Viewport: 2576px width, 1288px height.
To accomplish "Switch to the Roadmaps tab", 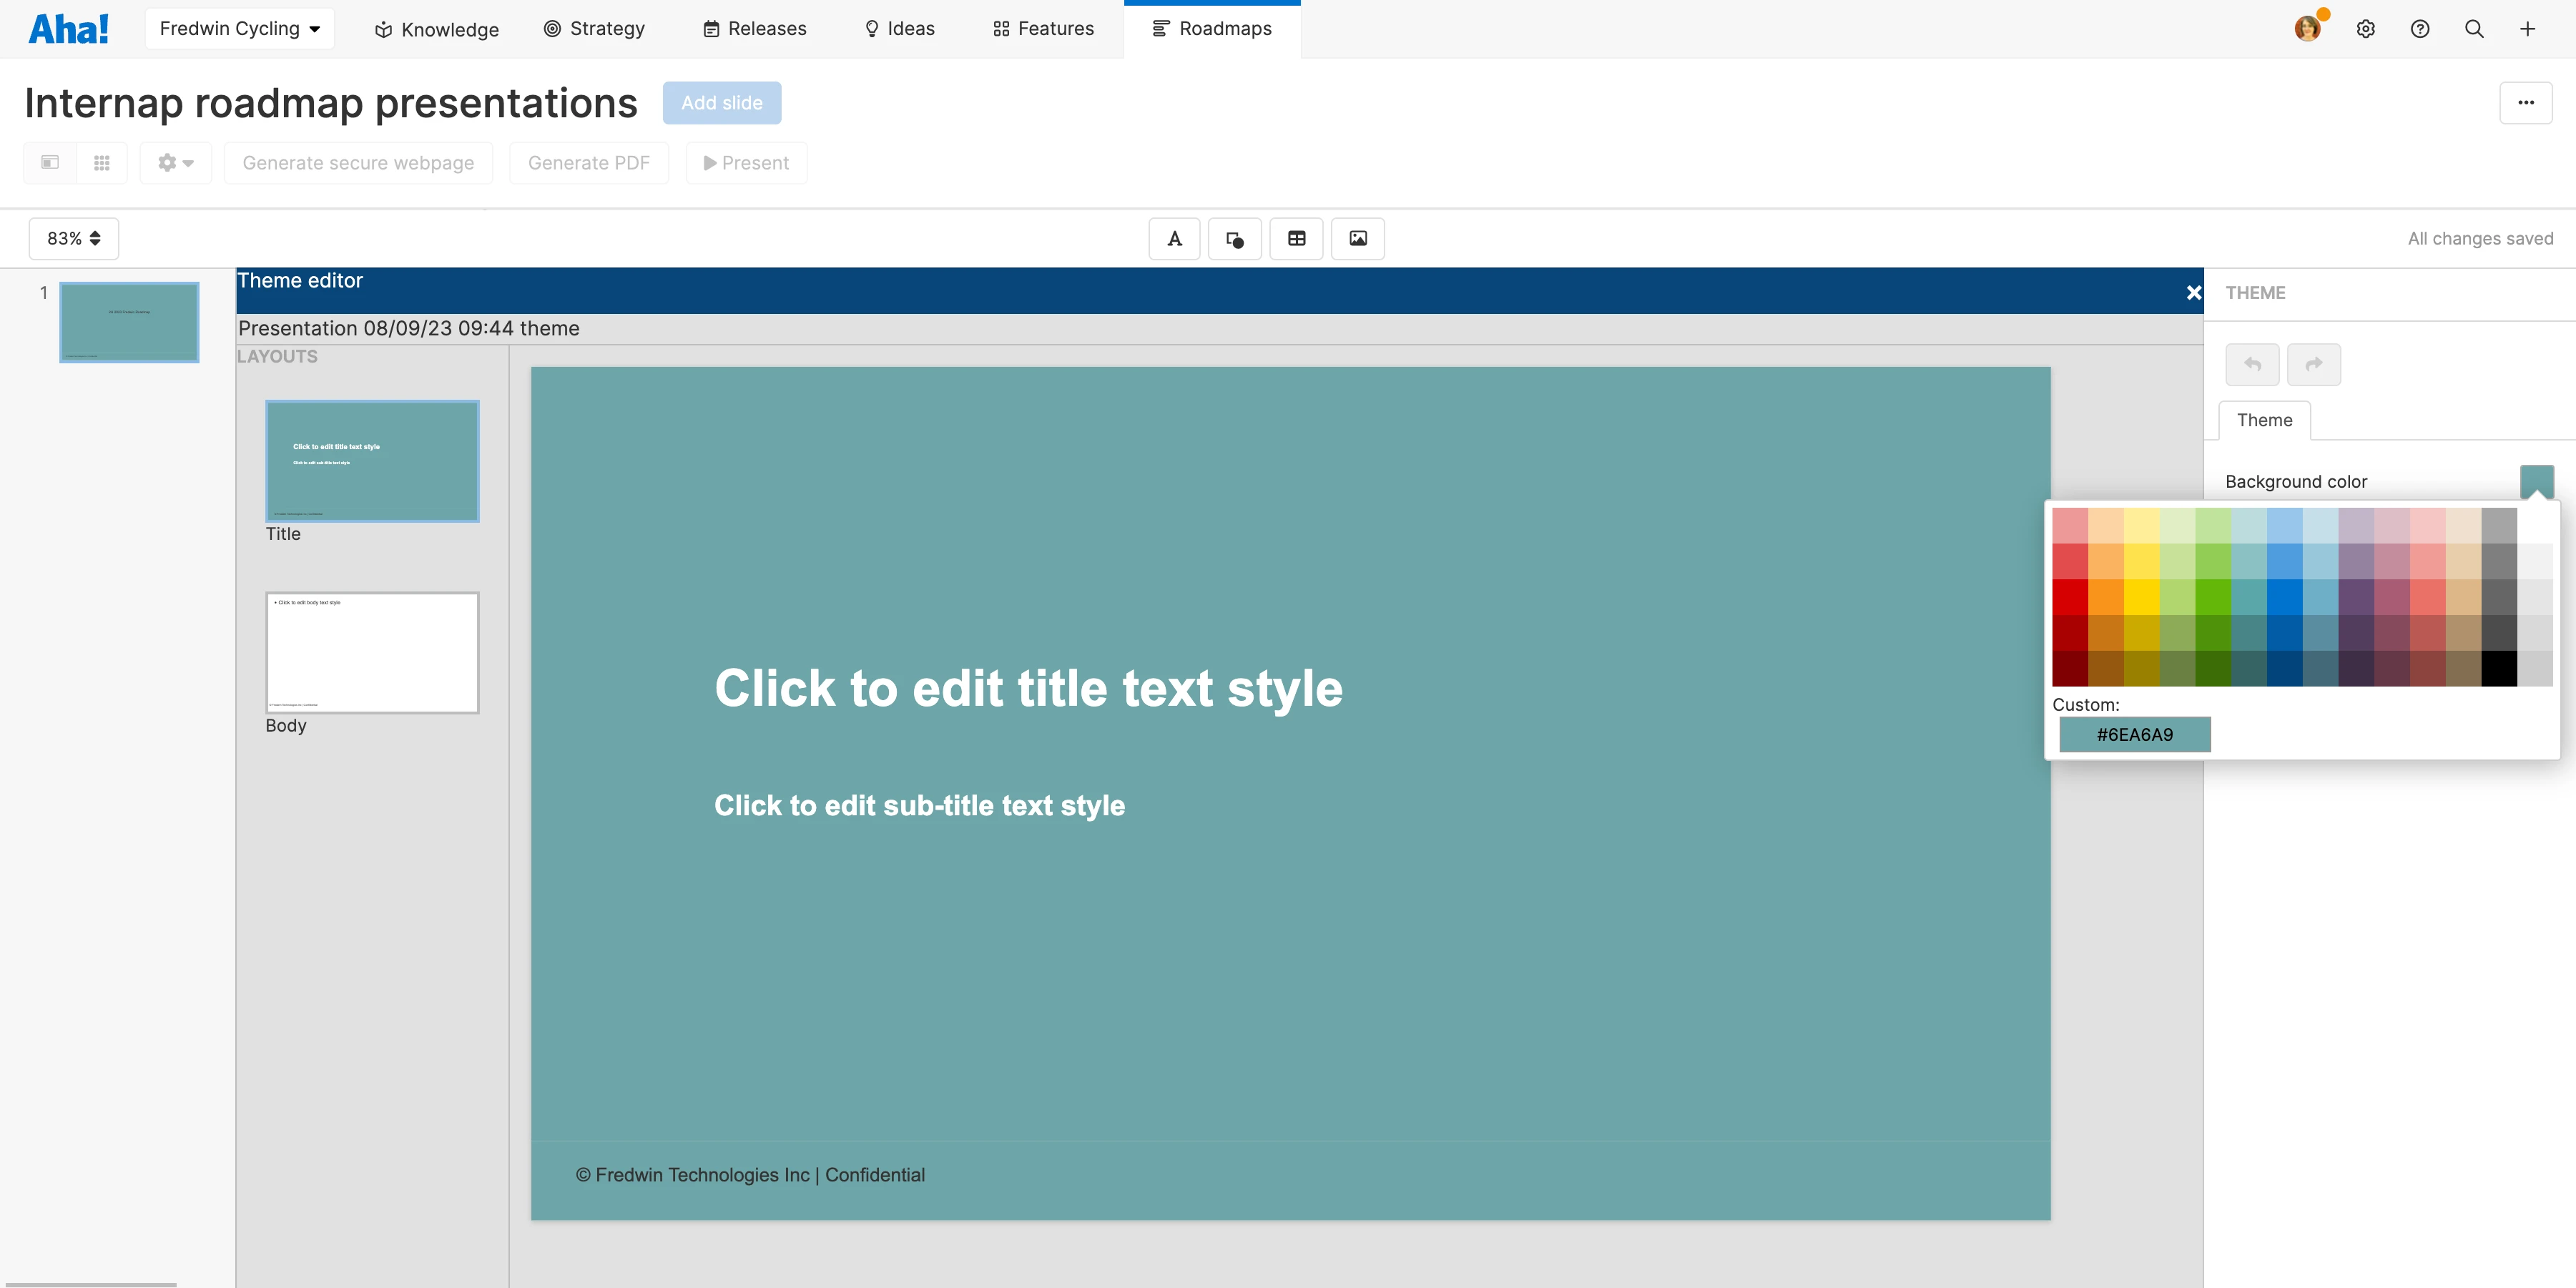I will point(1212,28).
